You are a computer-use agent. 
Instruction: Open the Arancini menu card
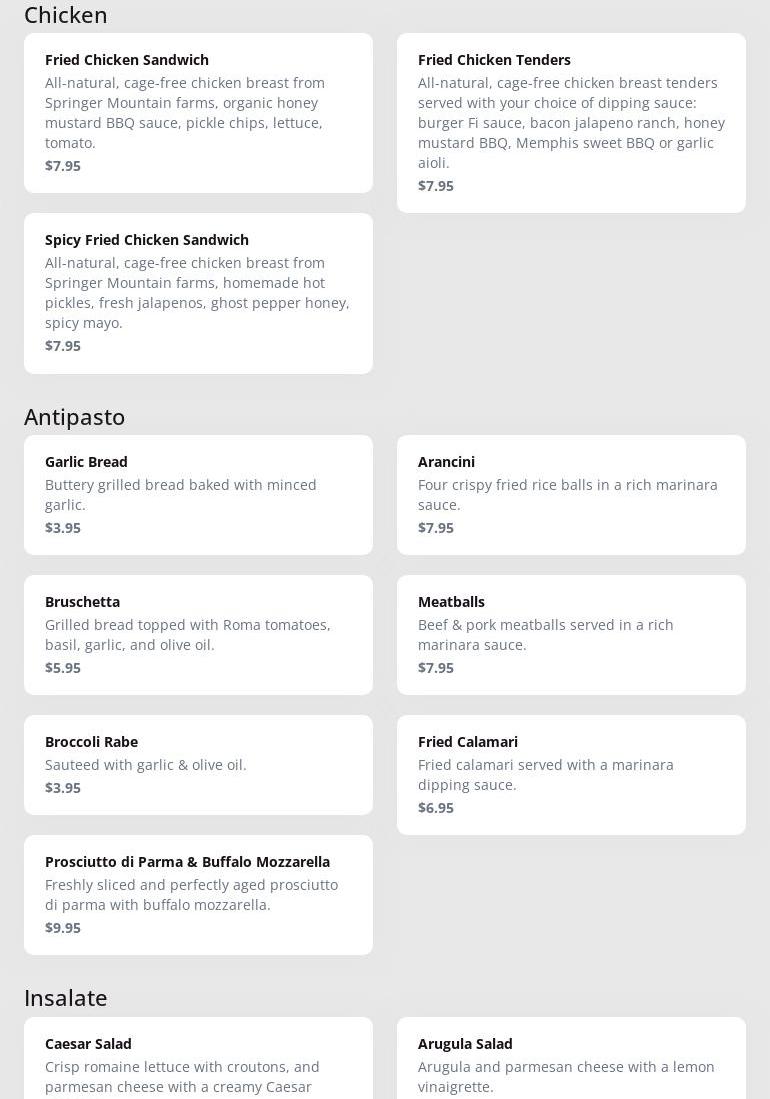click(571, 494)
